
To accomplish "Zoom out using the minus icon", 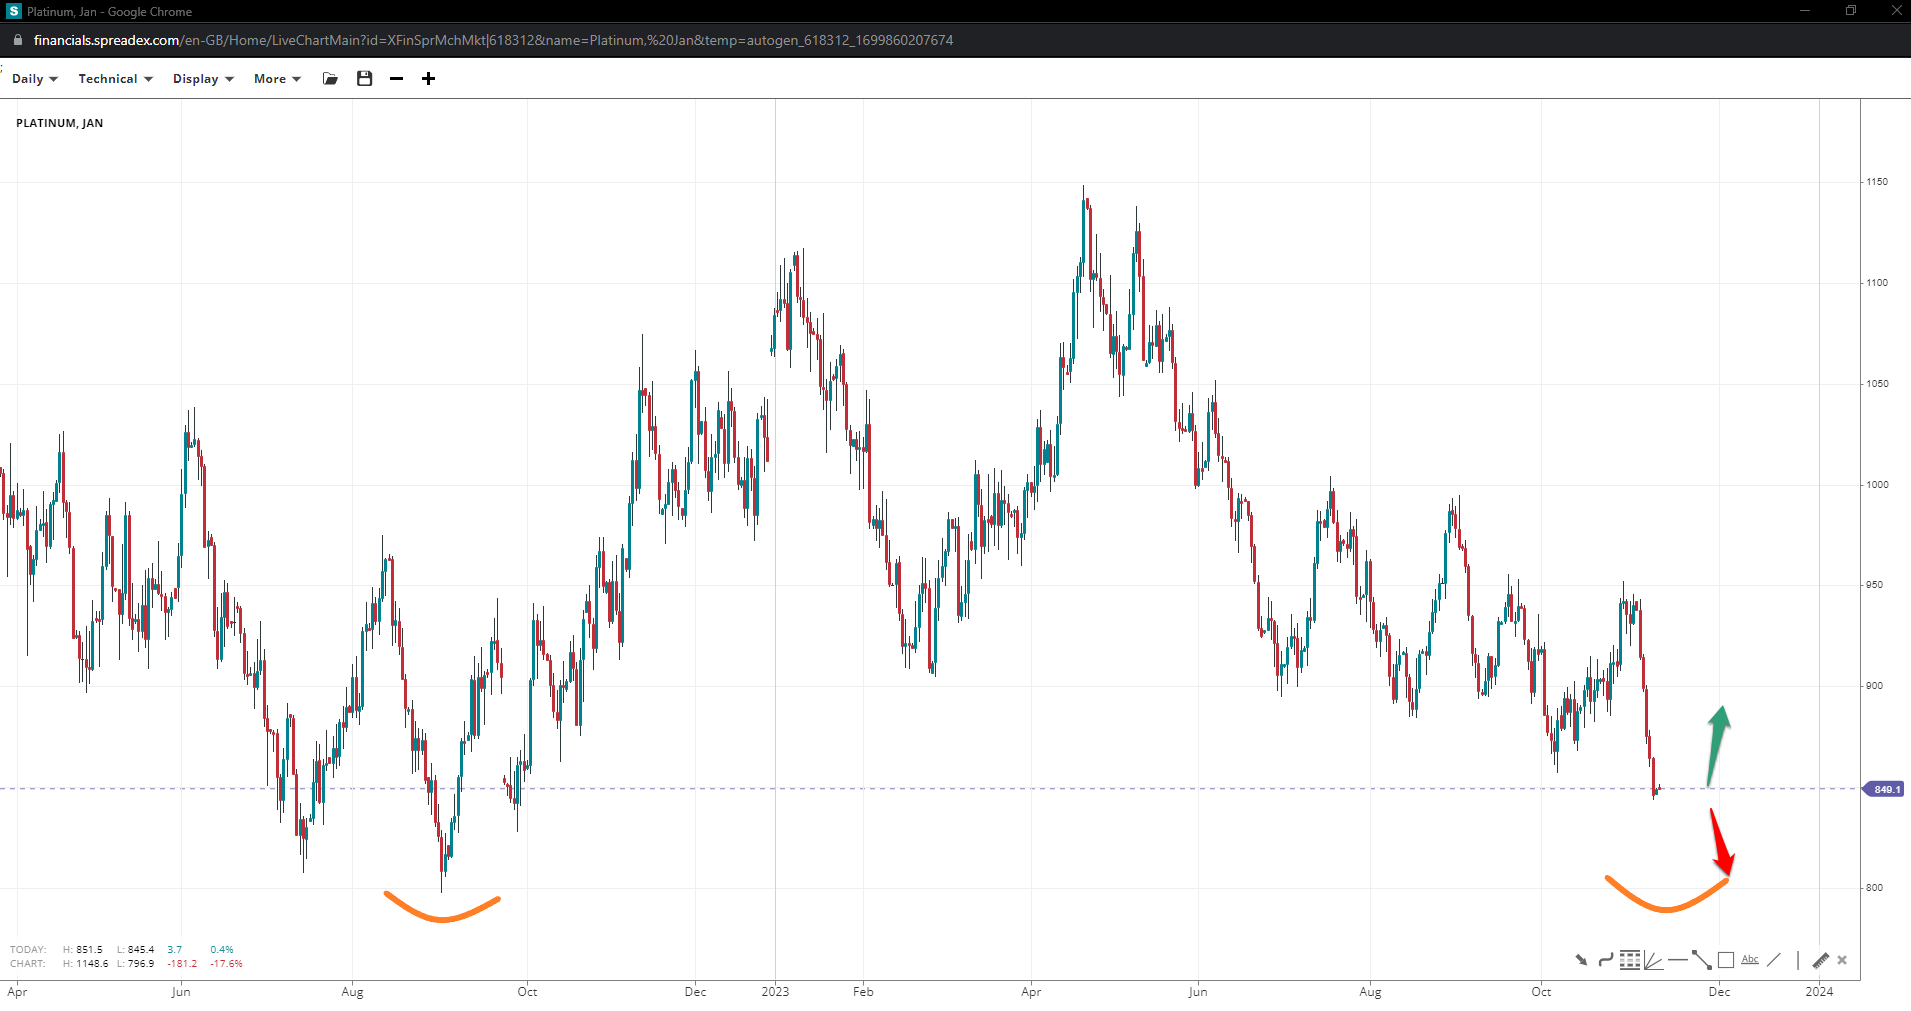I will click(396, 79).
